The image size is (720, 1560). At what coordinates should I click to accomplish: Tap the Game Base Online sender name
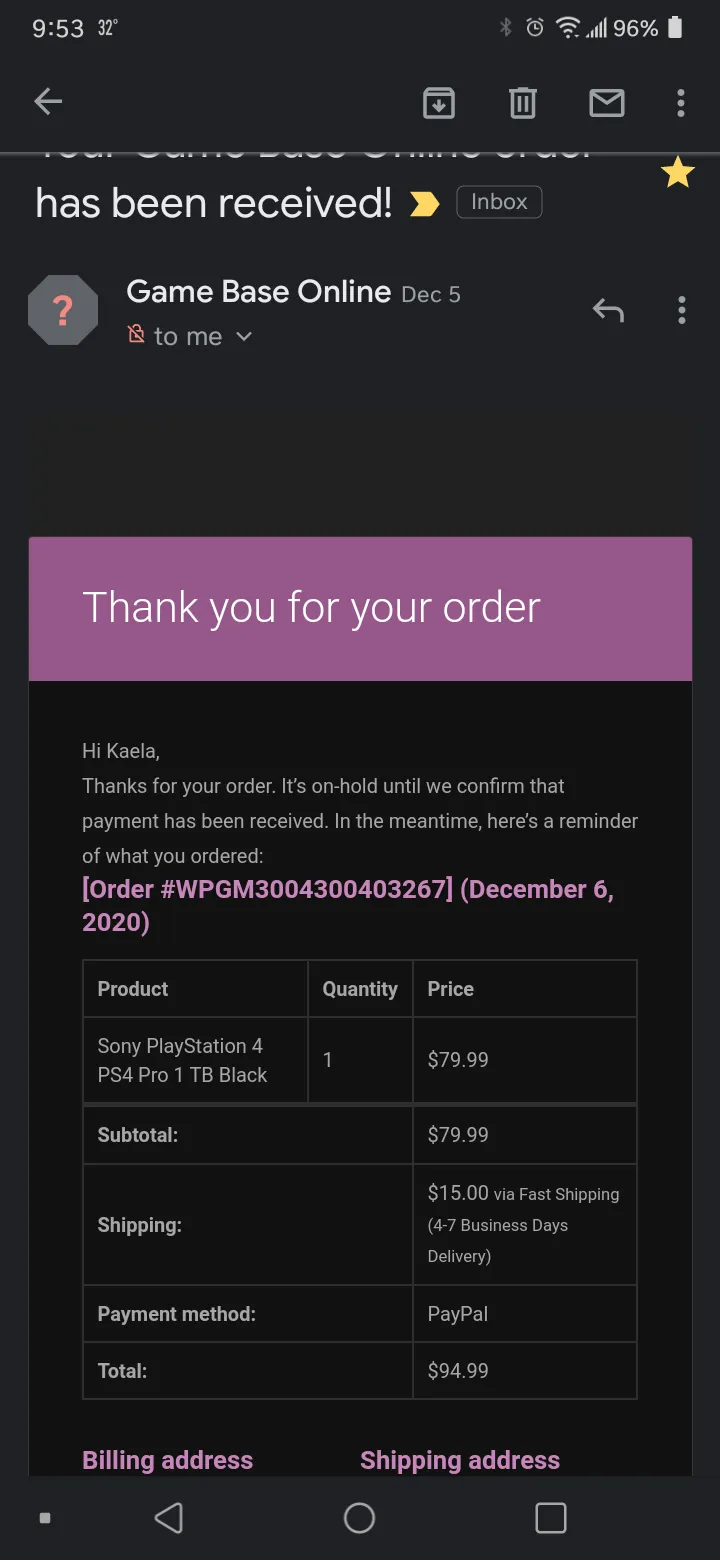click(258, 292)
